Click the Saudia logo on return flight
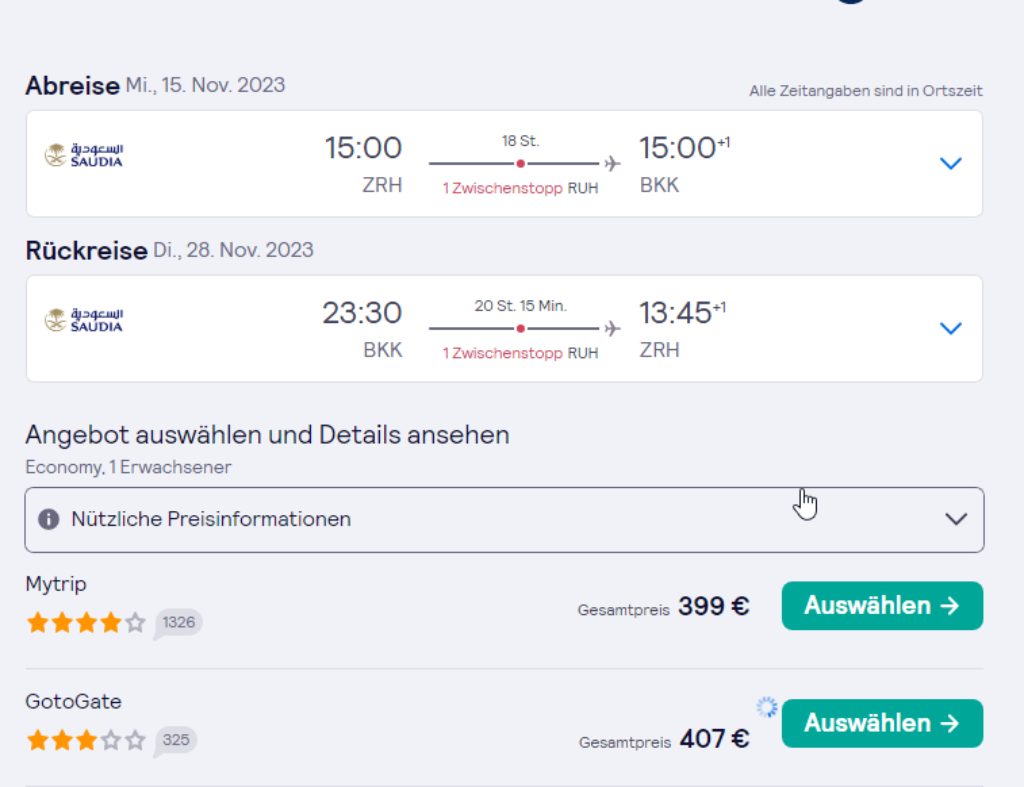 click(84, 320)
